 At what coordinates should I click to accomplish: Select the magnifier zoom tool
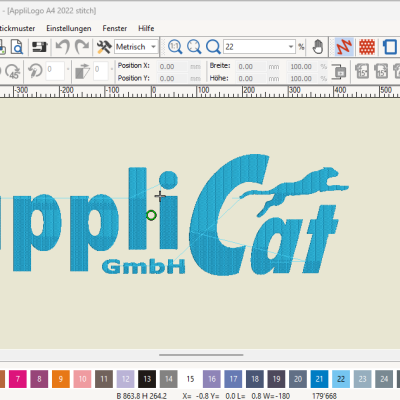pyautogui.click(x=213, y=47)
